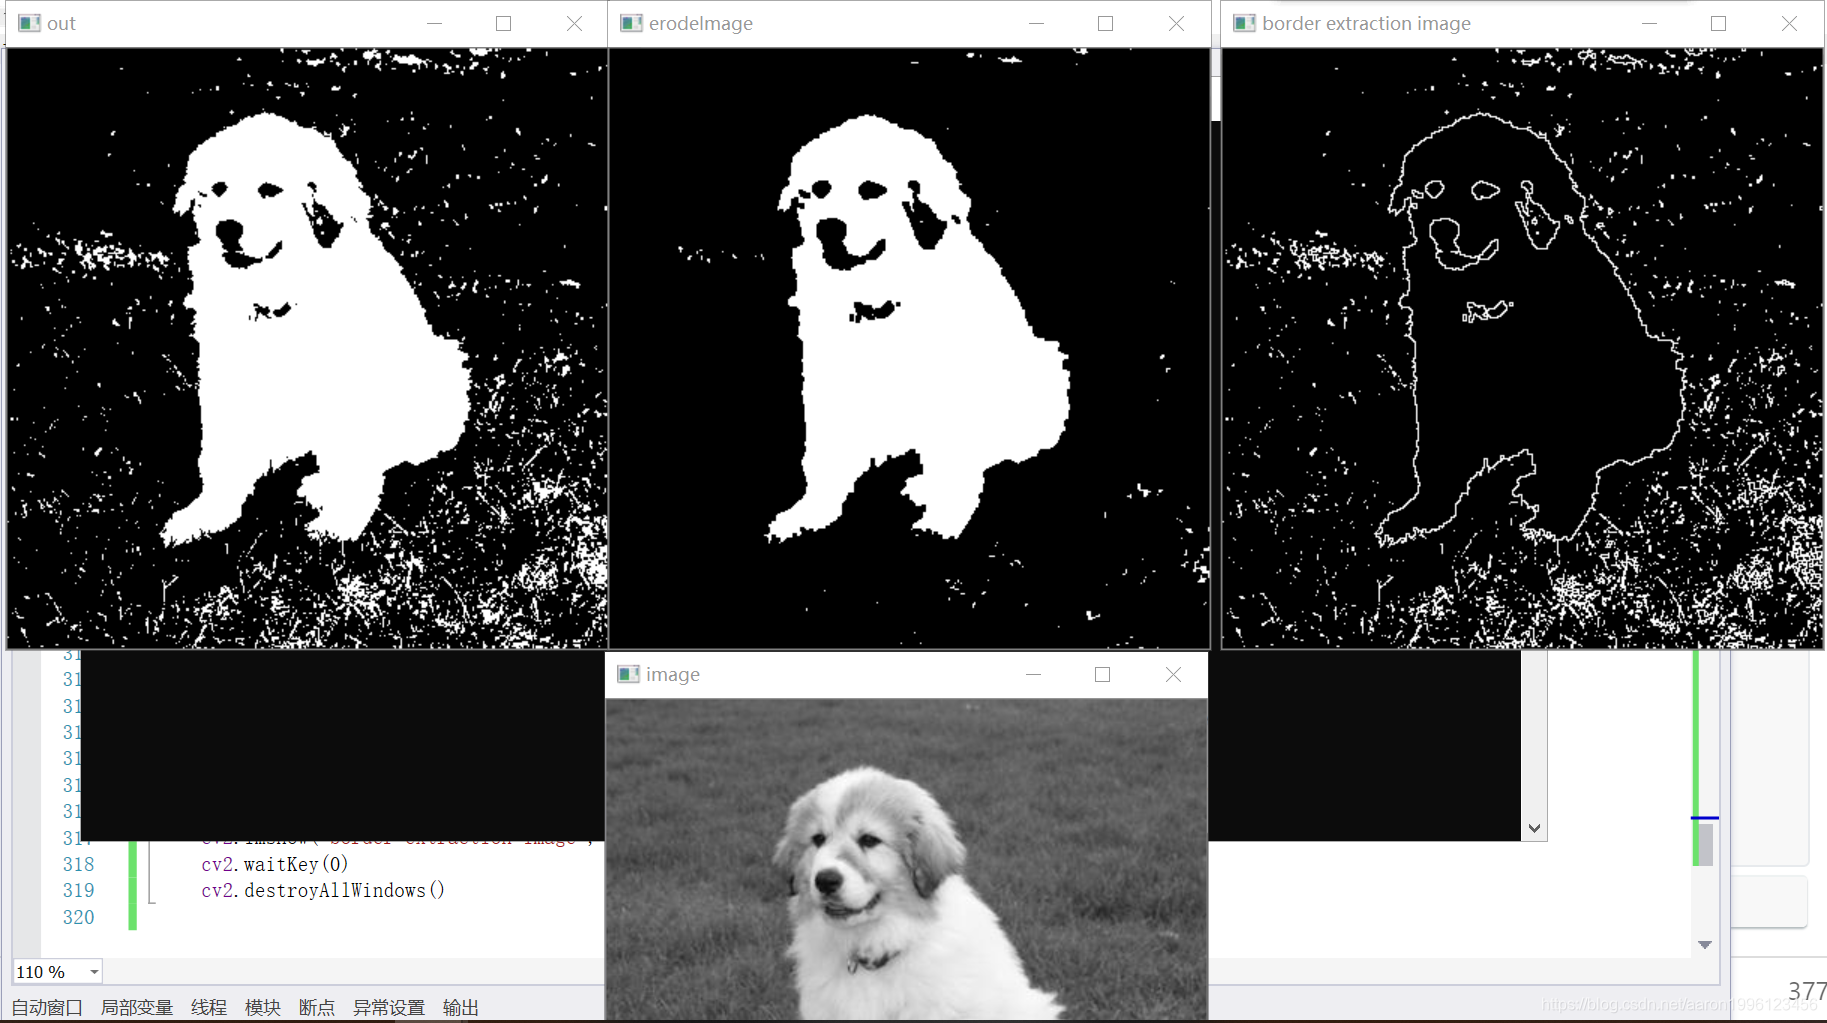Open the 自动窗口 tab

47,1007
